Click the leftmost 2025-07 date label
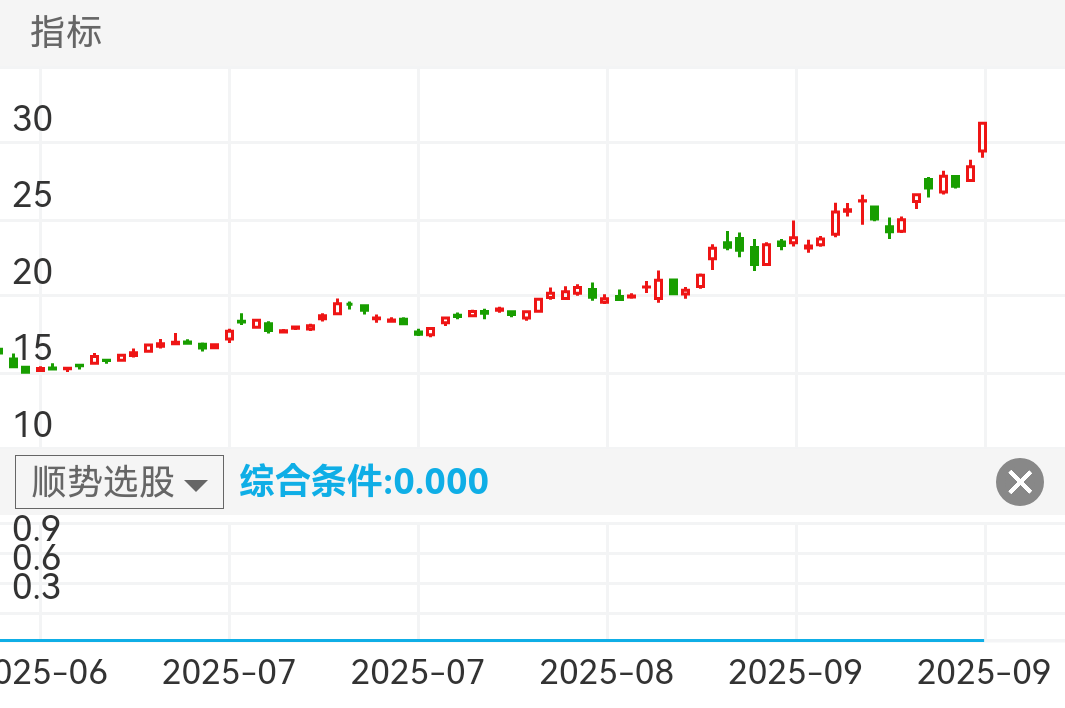Image resolution: width=1065 pixels, height=708 pixels. coord(229,672)
